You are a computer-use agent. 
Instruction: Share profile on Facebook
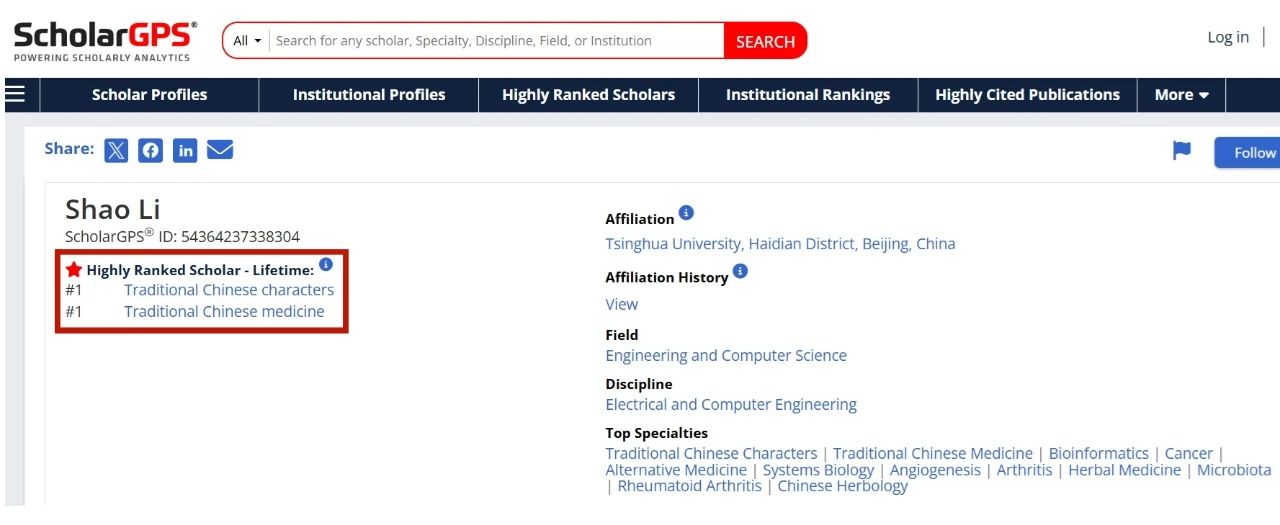[x=150, y=150]
